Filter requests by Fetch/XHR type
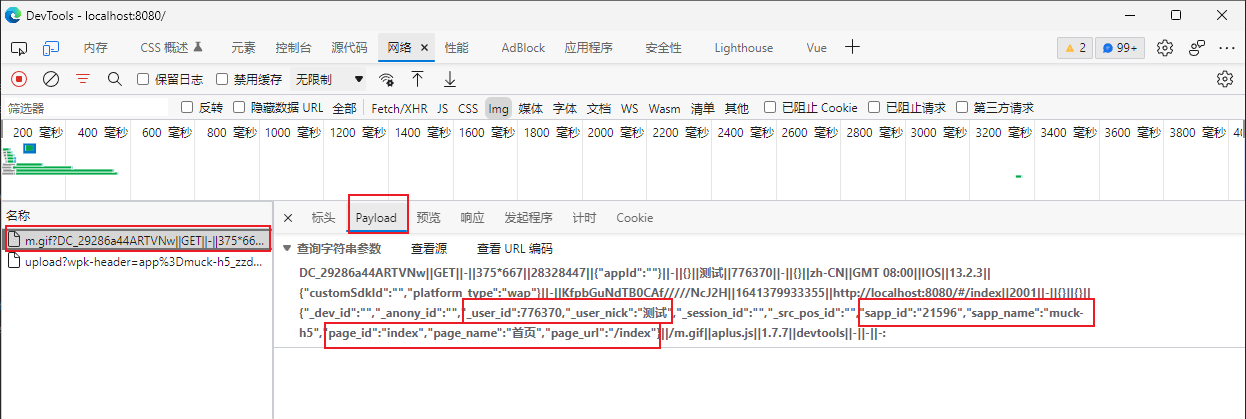1246x419 pixels. coord(399,108)
